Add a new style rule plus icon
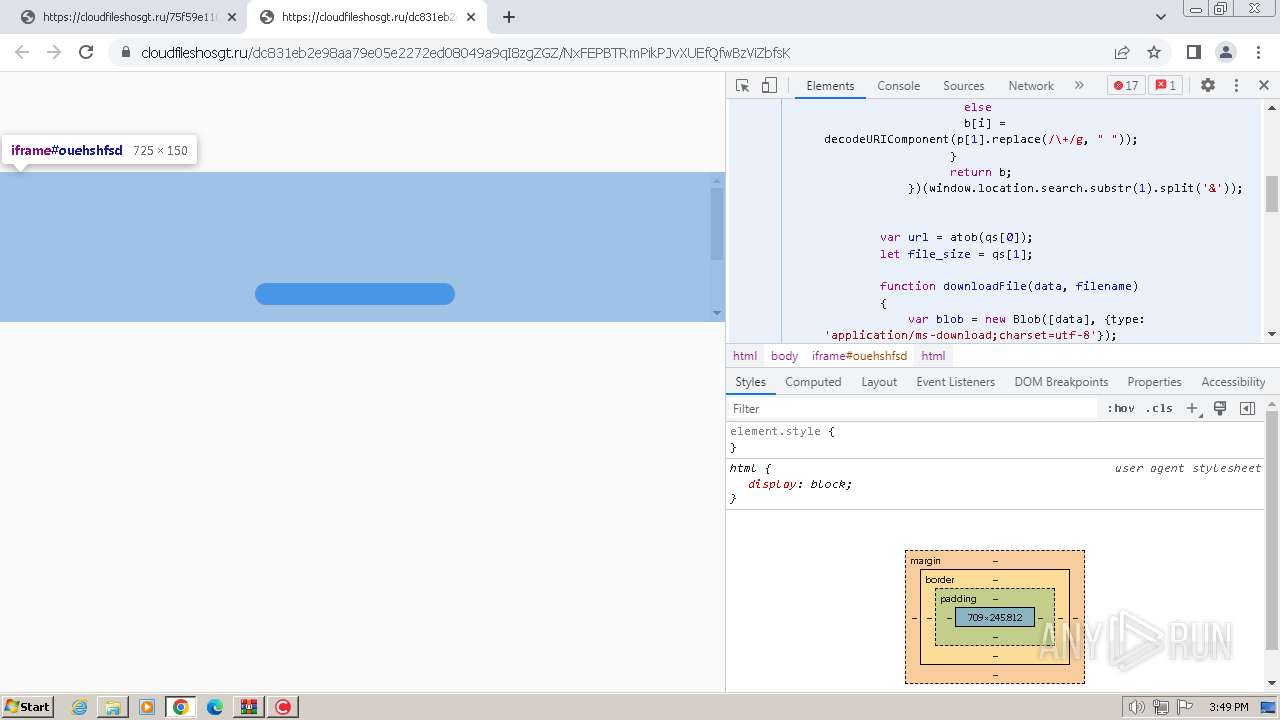 (1192, 408)
